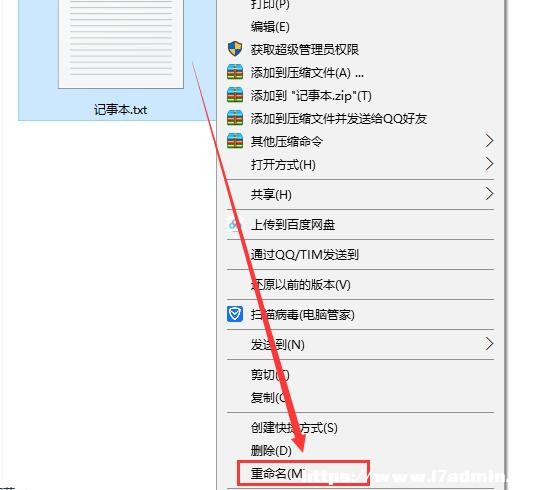Click the 电脑管家 blue shield scan icon
The image size is (537, 490).
235,314
